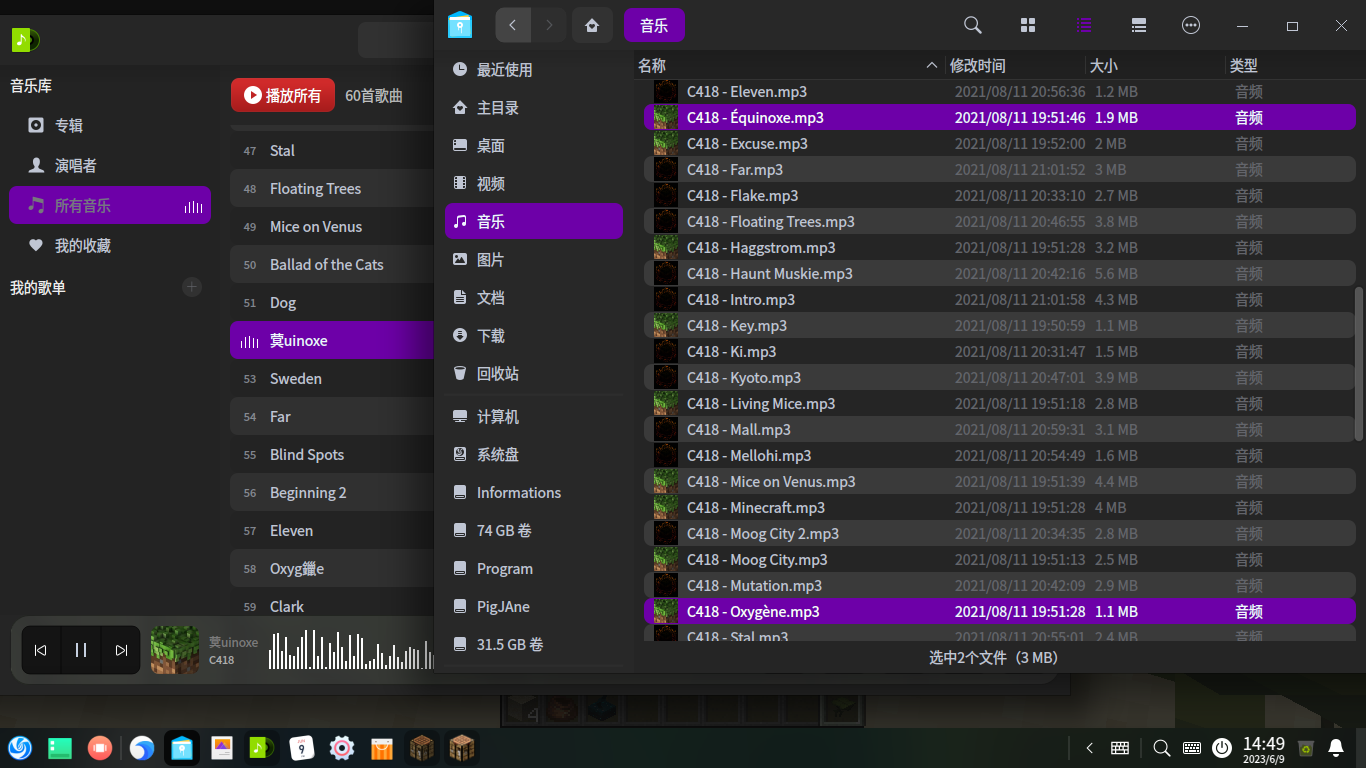Open My Favorites in music library
This screenshot has width=1366, height=768.
click(x=110, y=246)
